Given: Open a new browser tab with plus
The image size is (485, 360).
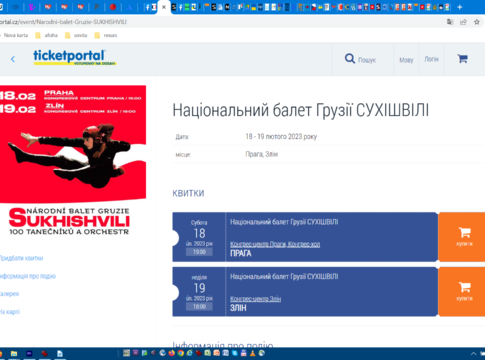Looking at the screenshot, I should click(x=460, y=7).
